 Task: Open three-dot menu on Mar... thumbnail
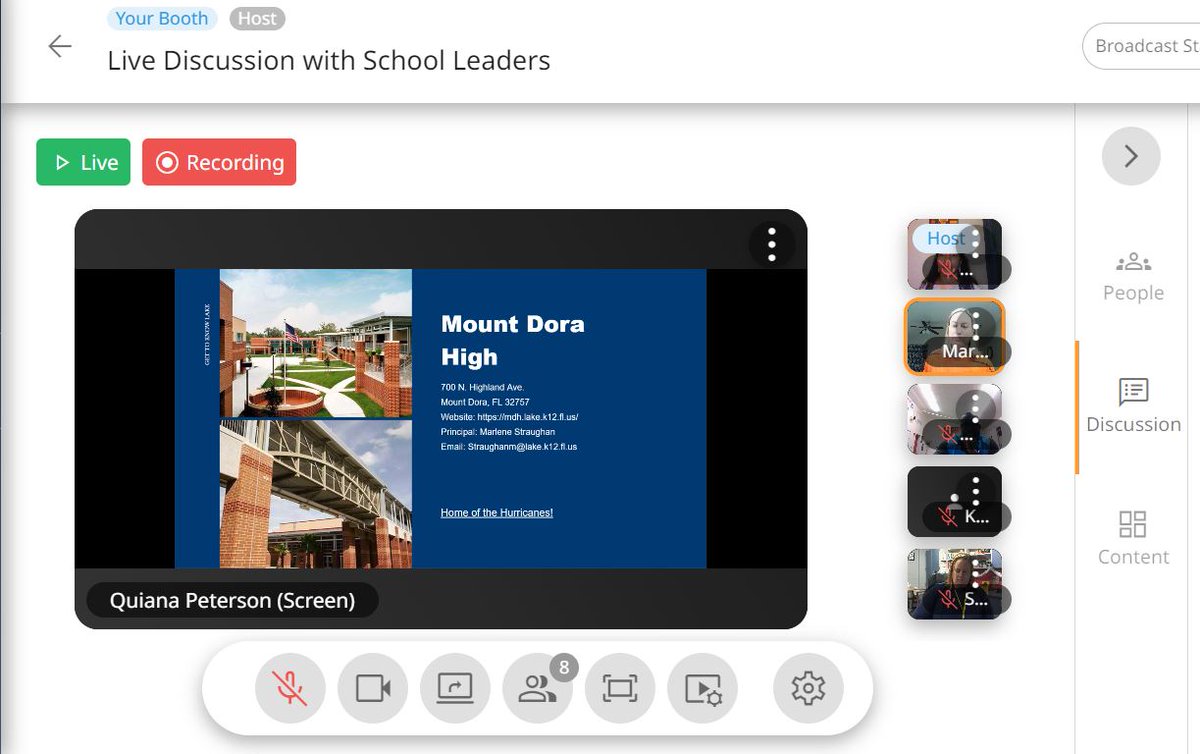click(975, 324)
